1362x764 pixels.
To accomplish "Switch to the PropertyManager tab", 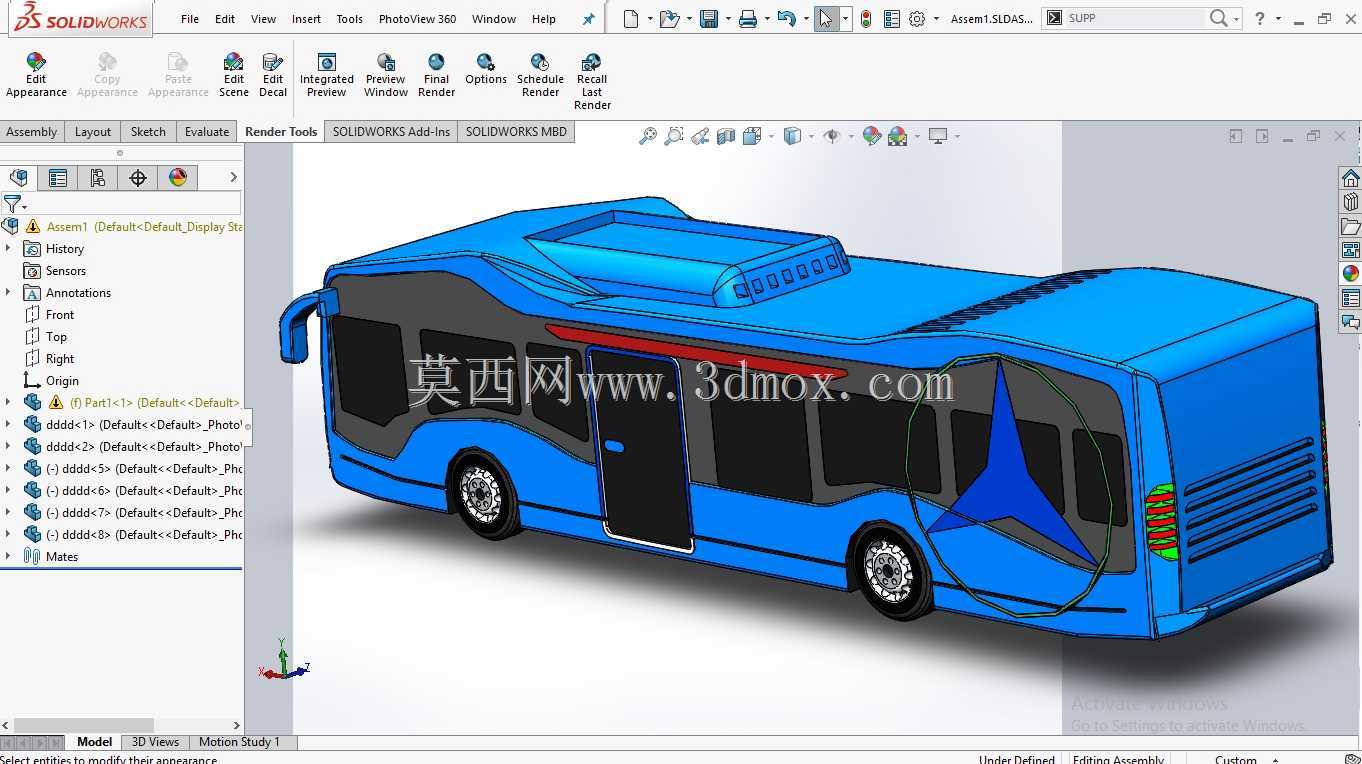I will pos(58,178).
